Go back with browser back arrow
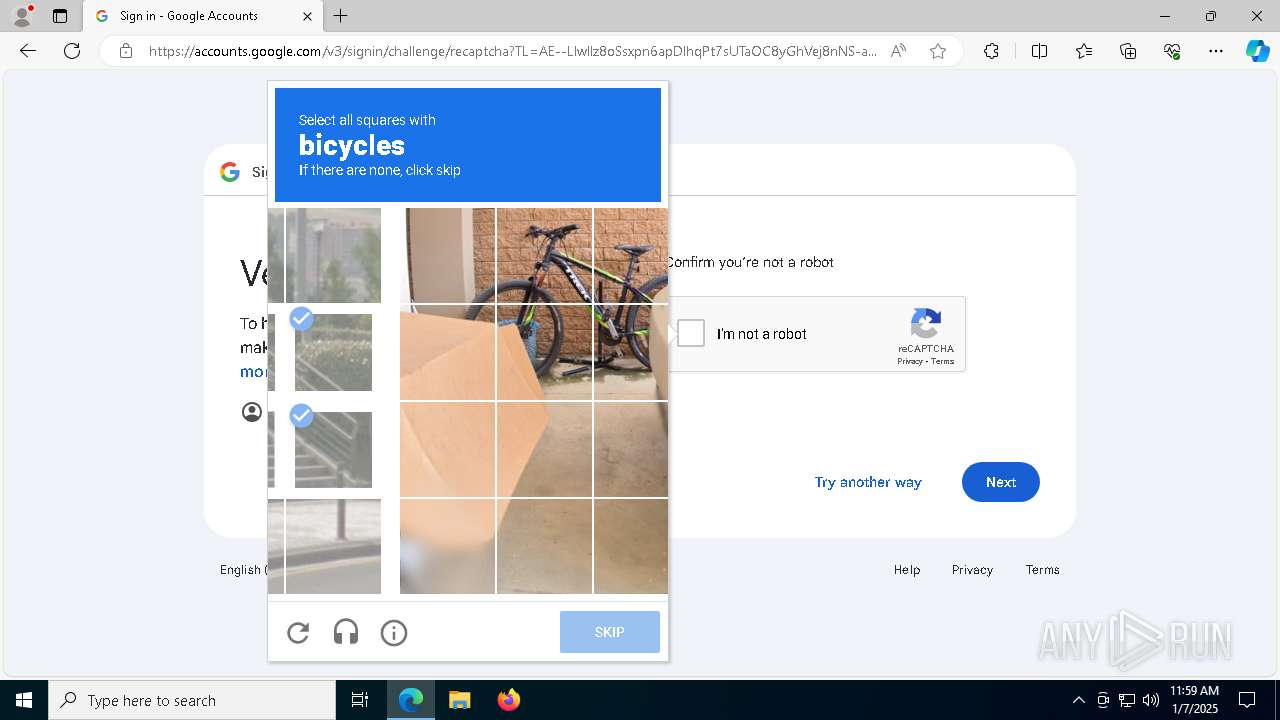 28,51
